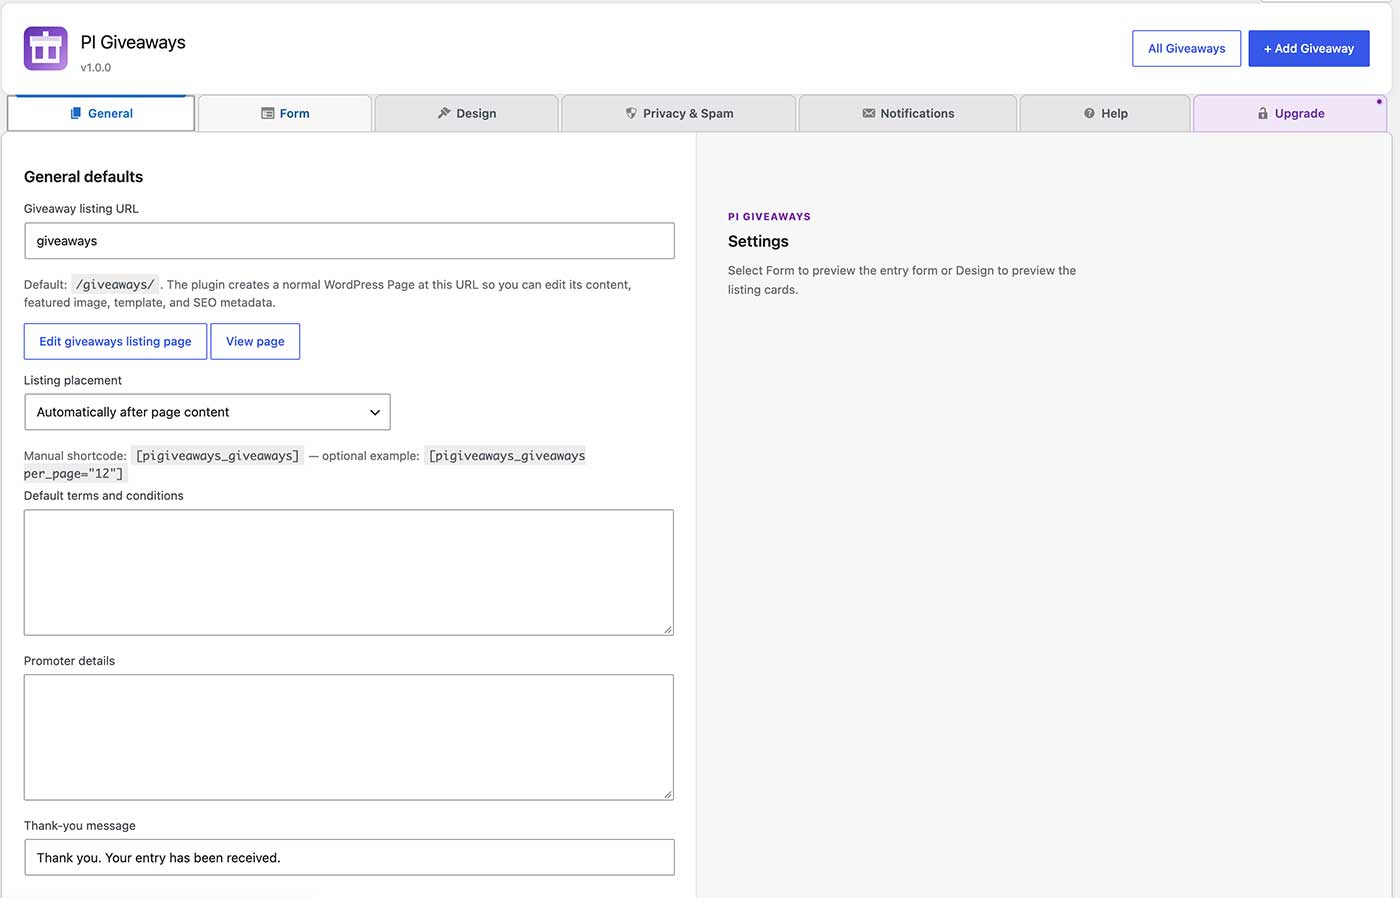Screen dimensions: 1400x898
Task: Go to Privacy & Spam tab
Action: (679, 113)
